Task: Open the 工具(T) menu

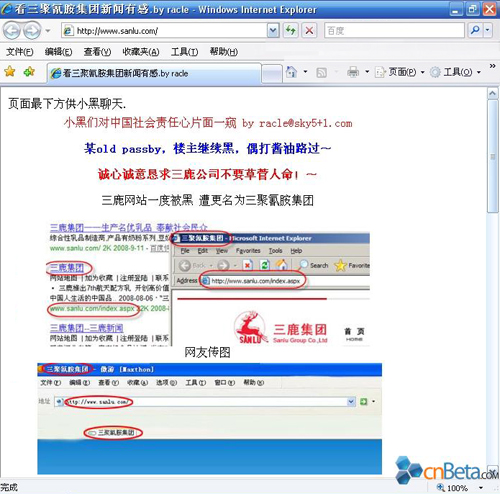Action: (184, 52)
